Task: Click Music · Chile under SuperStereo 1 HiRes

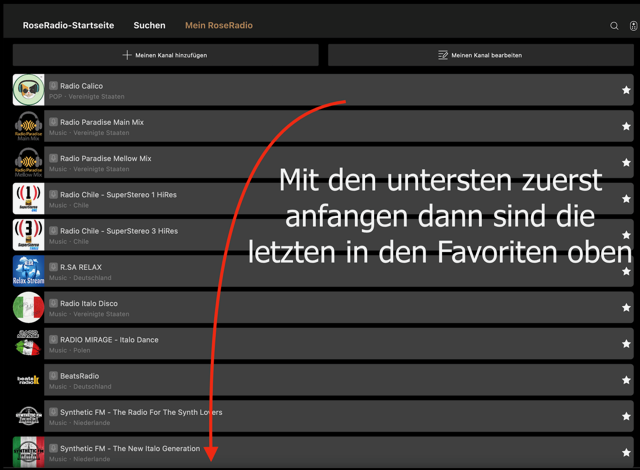Action: [69, 206]
